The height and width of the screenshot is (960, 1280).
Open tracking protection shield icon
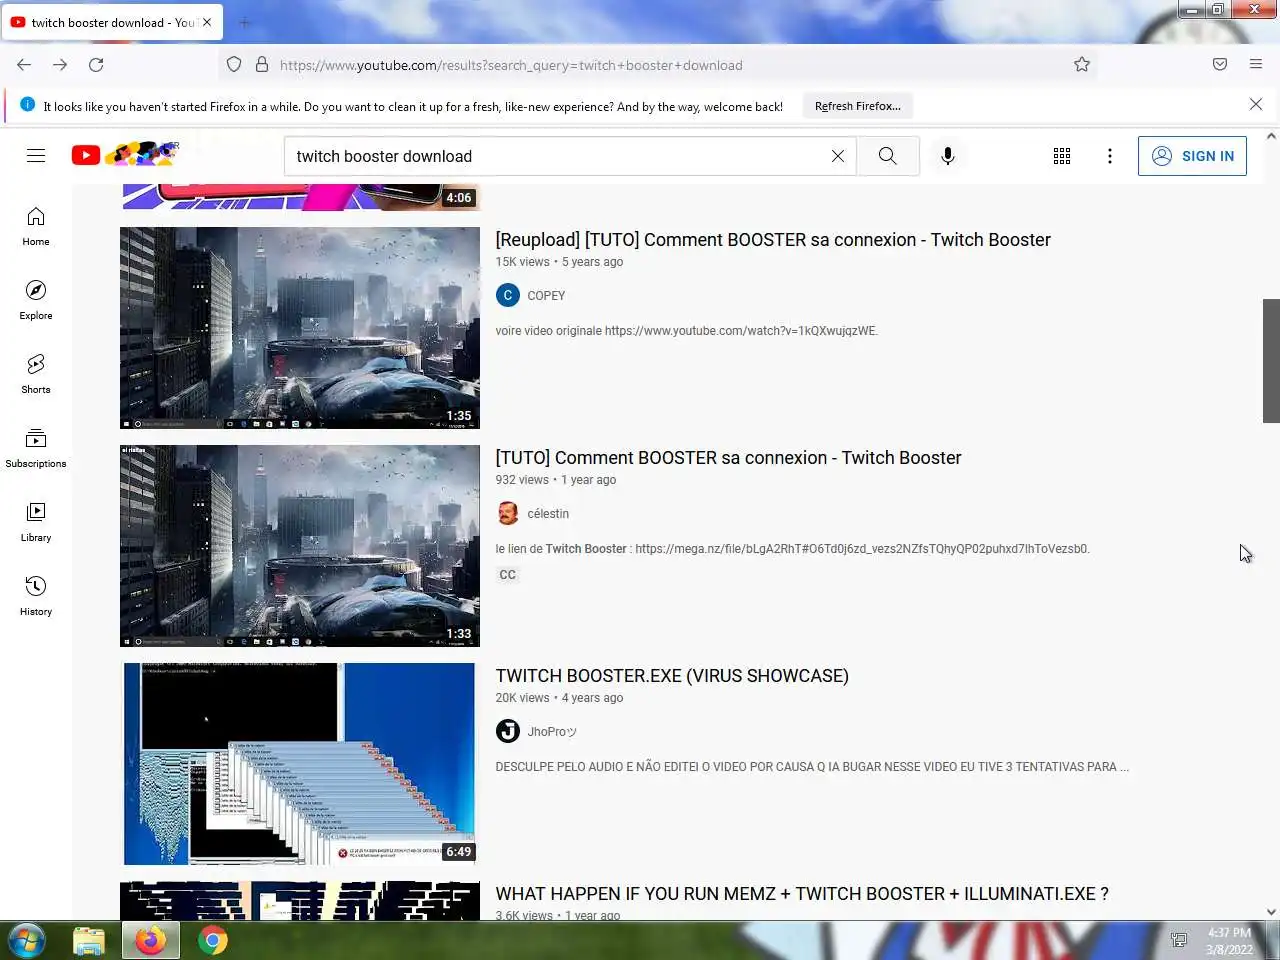(234, 65)
